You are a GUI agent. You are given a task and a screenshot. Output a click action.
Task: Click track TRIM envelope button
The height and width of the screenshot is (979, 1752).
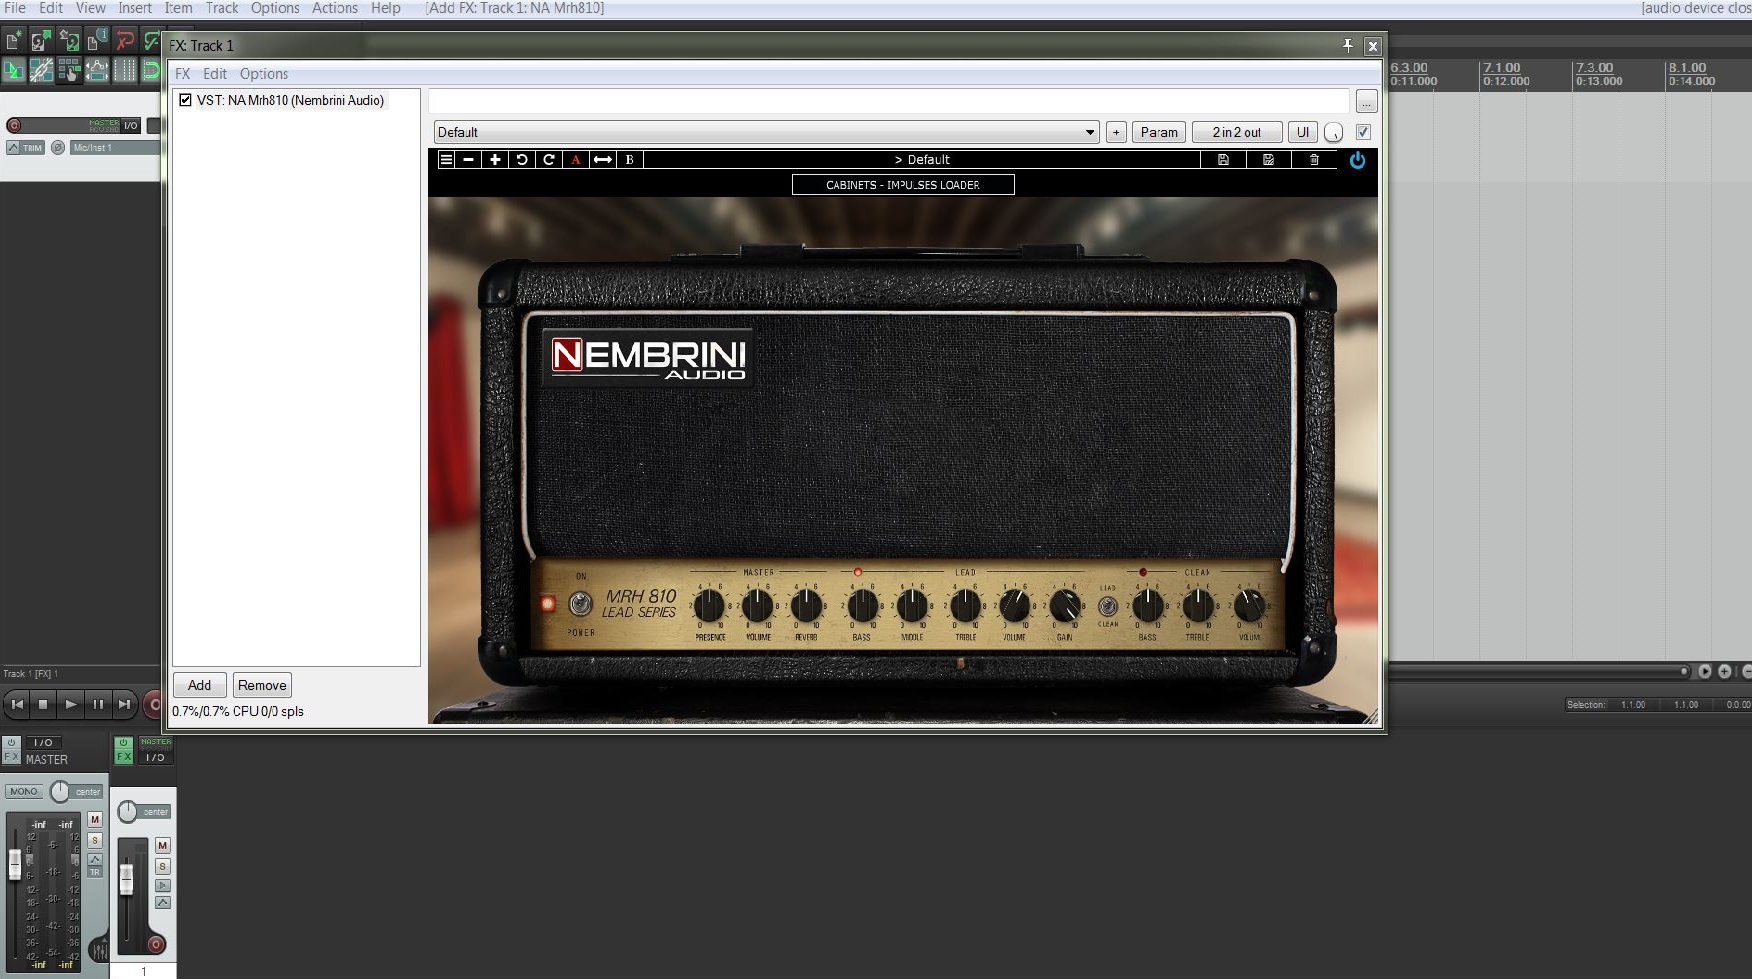pos(26,148)
